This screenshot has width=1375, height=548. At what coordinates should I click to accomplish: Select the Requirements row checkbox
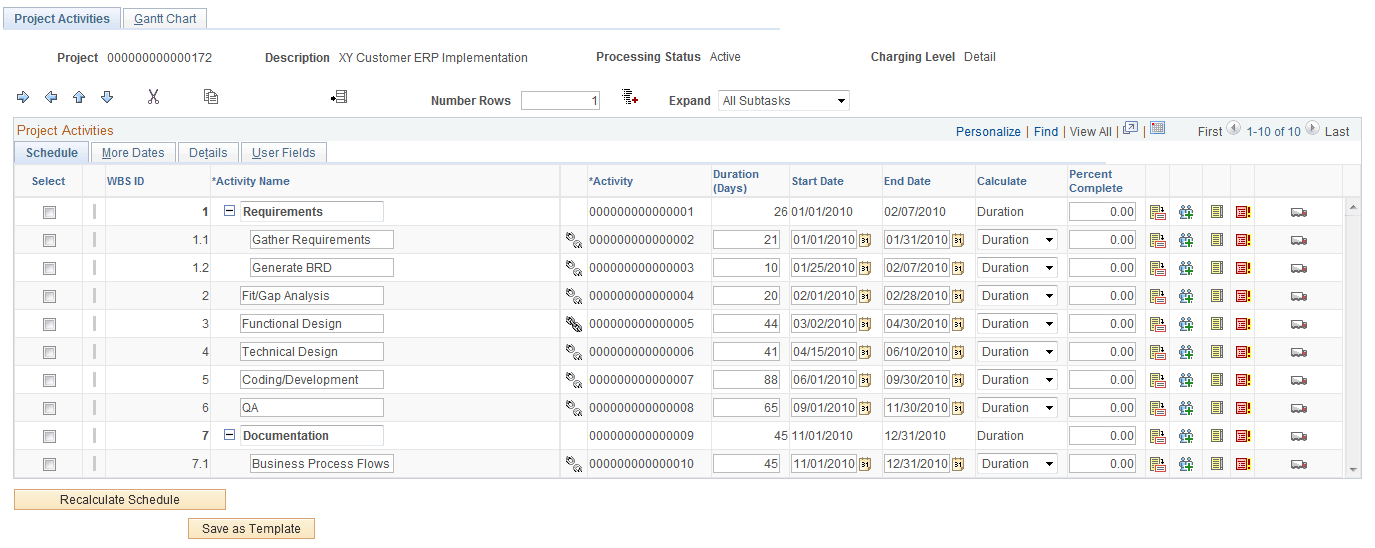tap(49, 213)
